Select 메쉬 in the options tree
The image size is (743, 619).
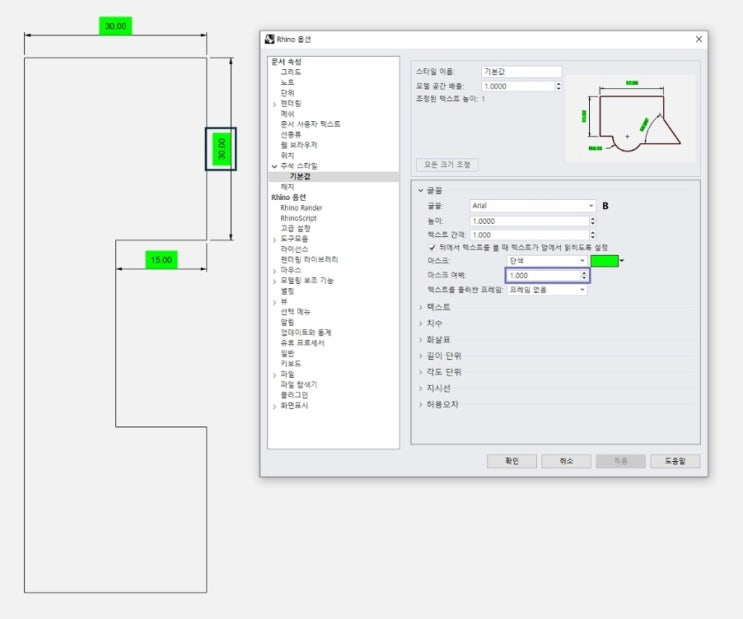coord(287,114)
